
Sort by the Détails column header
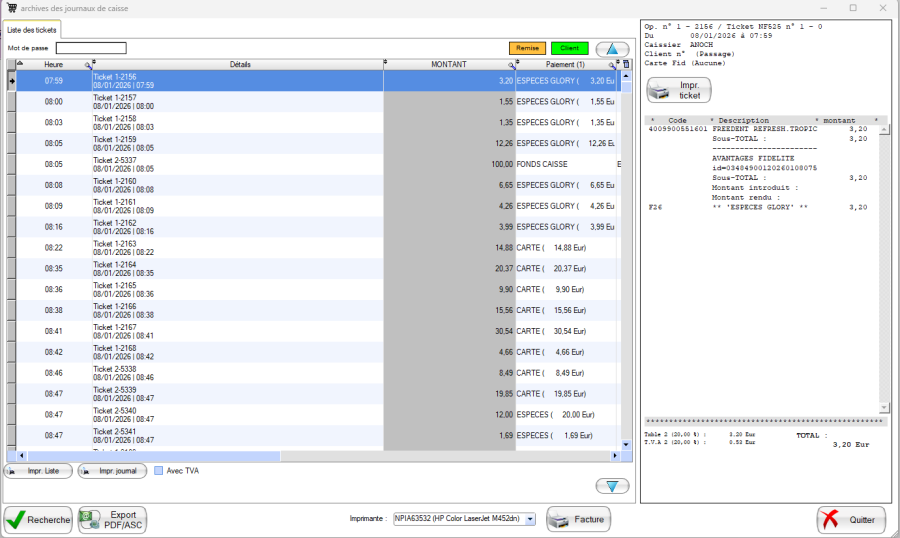[x=239, y=65]
